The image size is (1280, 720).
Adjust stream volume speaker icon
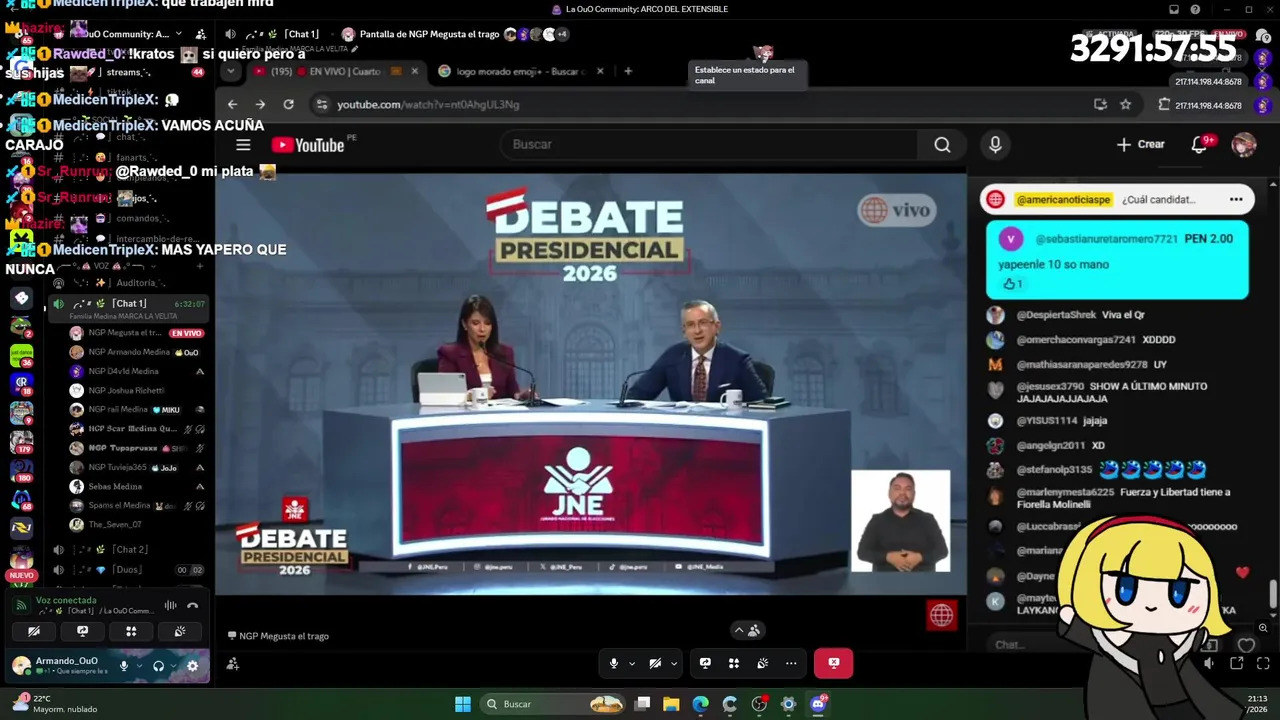[x=1209, y=663]
